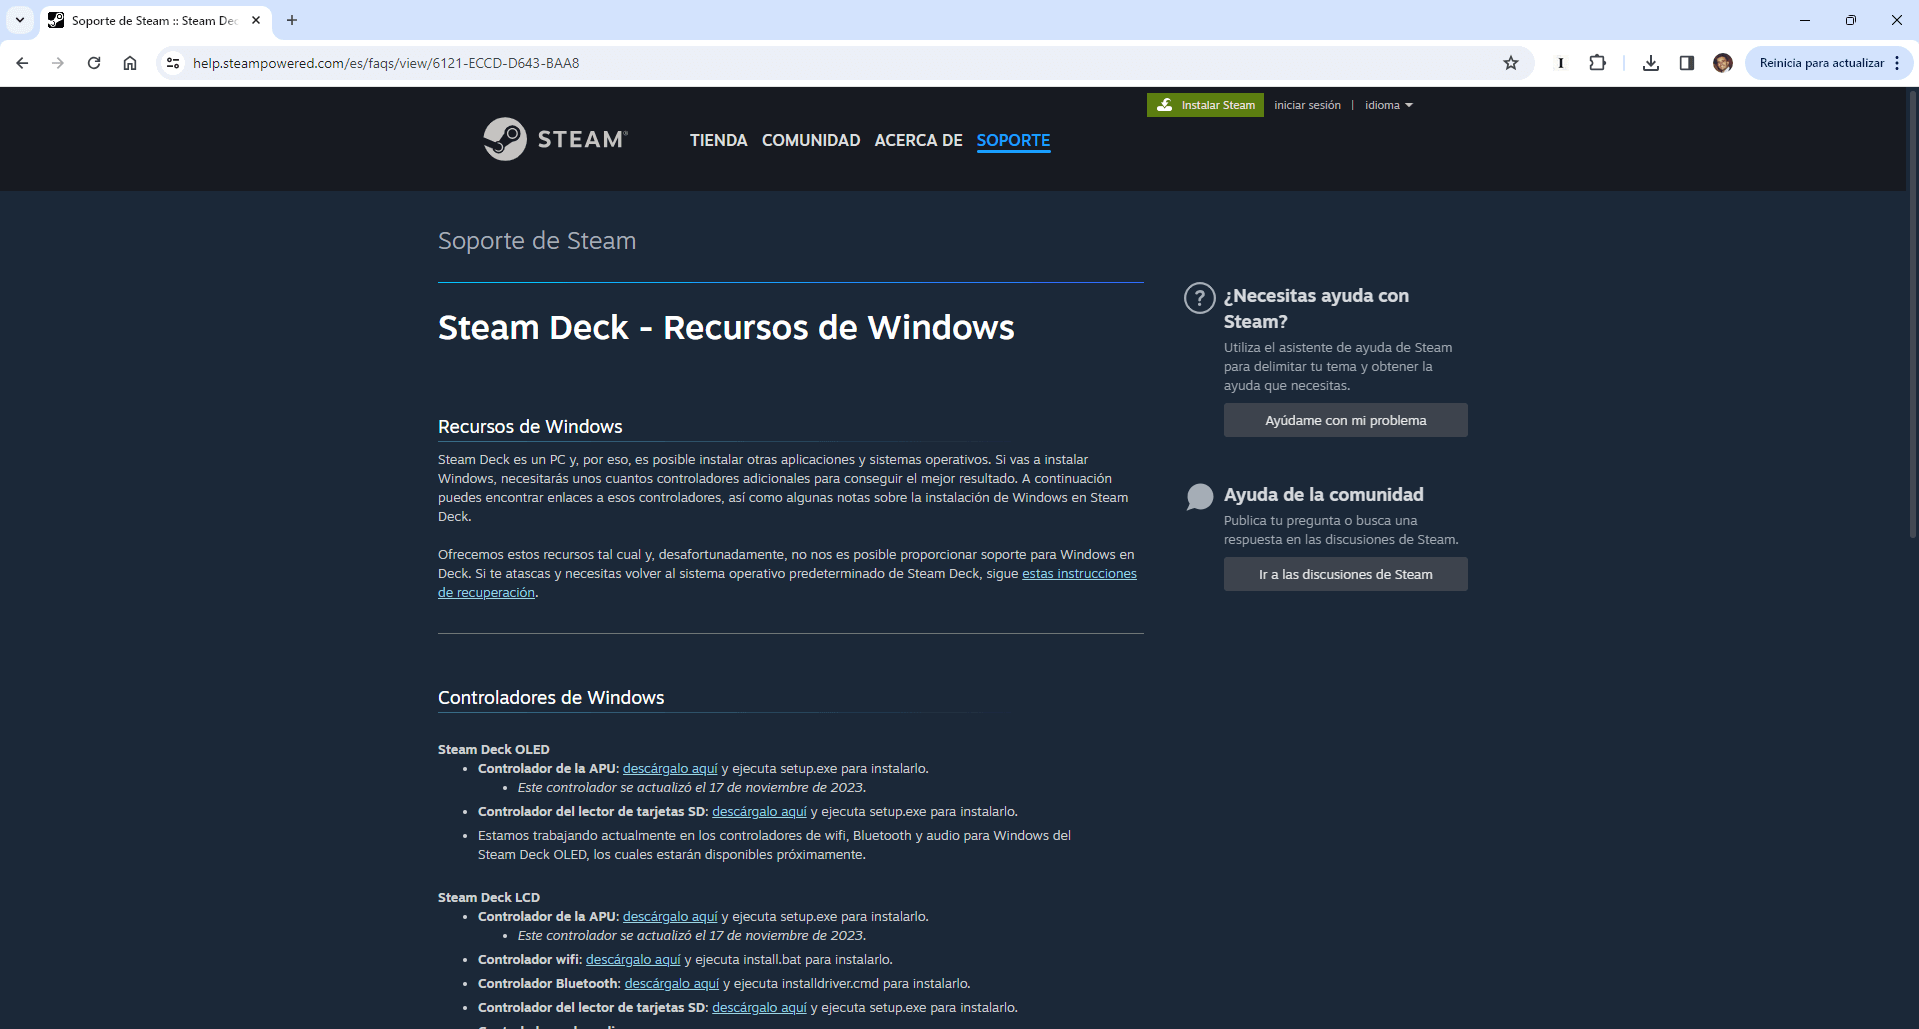Click the Controladores de Windows heading
Viewport: 1919px width, 1029px height.
(x=551, y=698)
